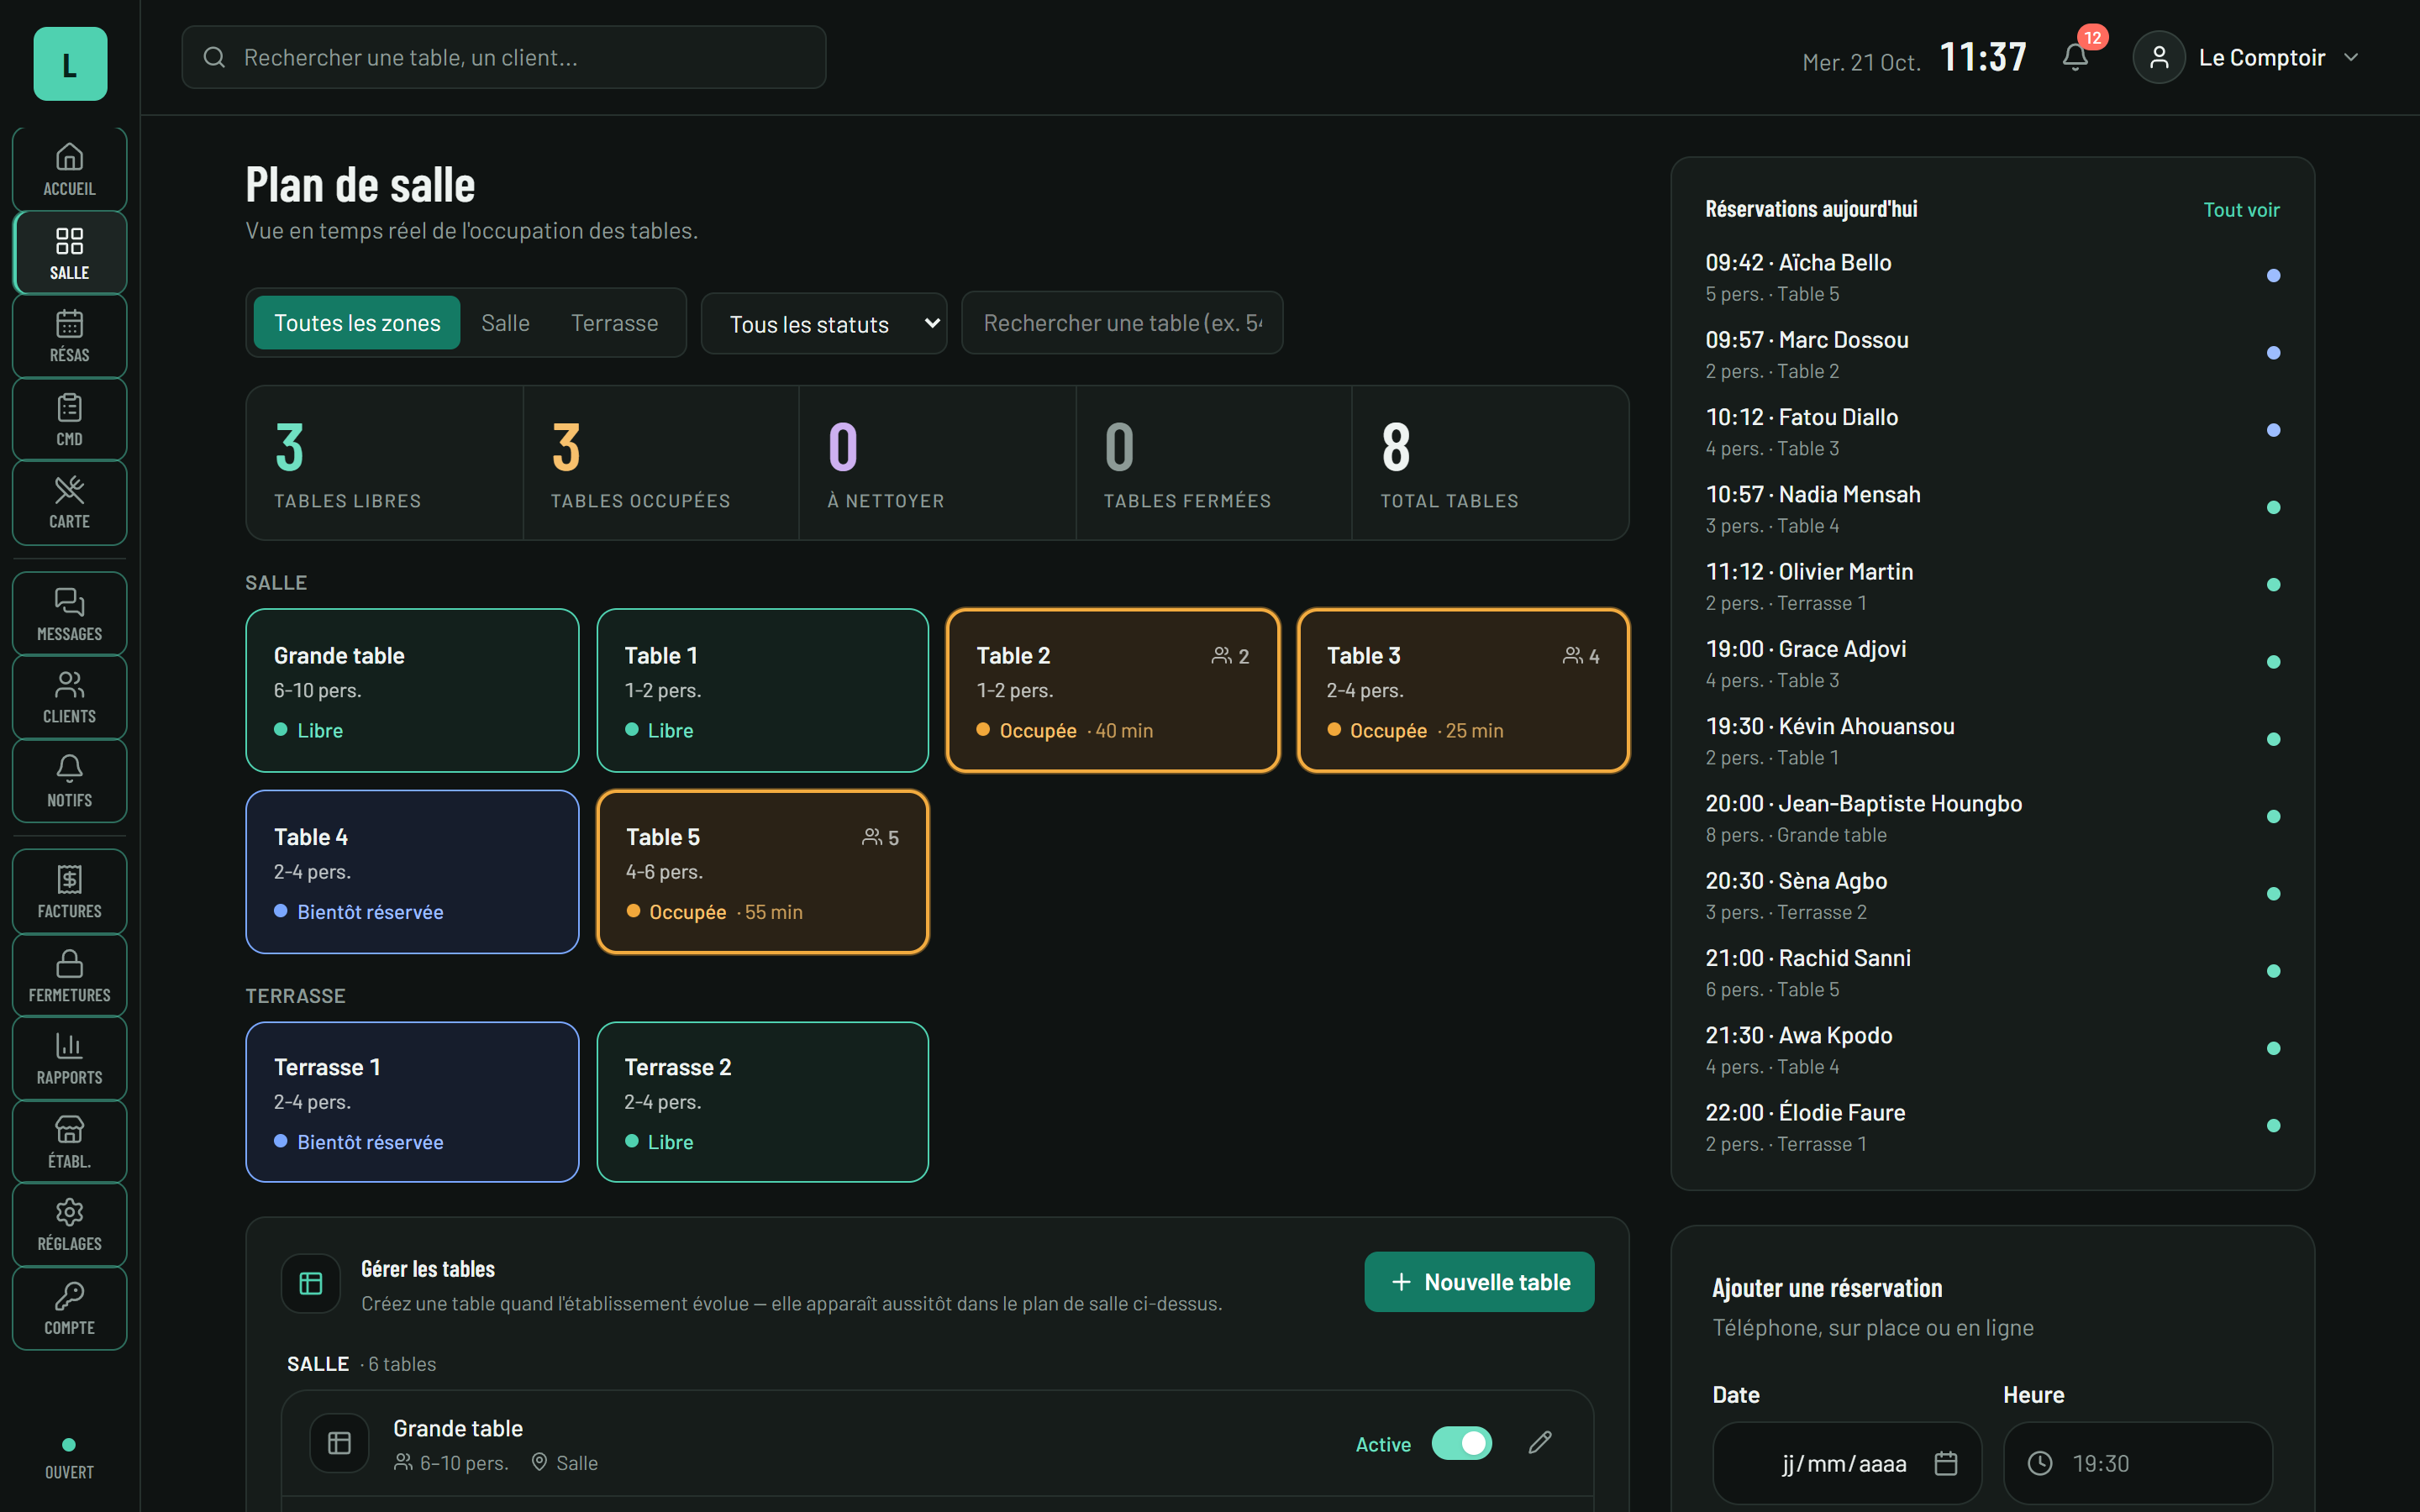
Task: Click the pencil edit icon for Grande table
Action: click(x=1540, y=1443)
